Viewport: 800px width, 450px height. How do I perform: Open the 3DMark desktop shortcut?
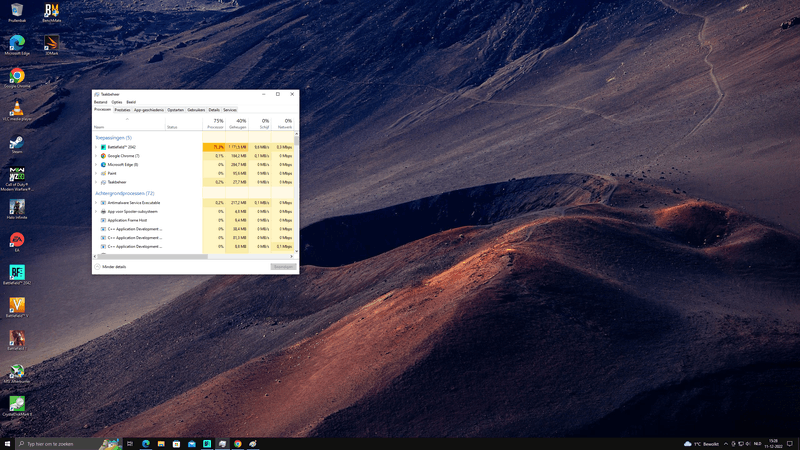point(52,45)
